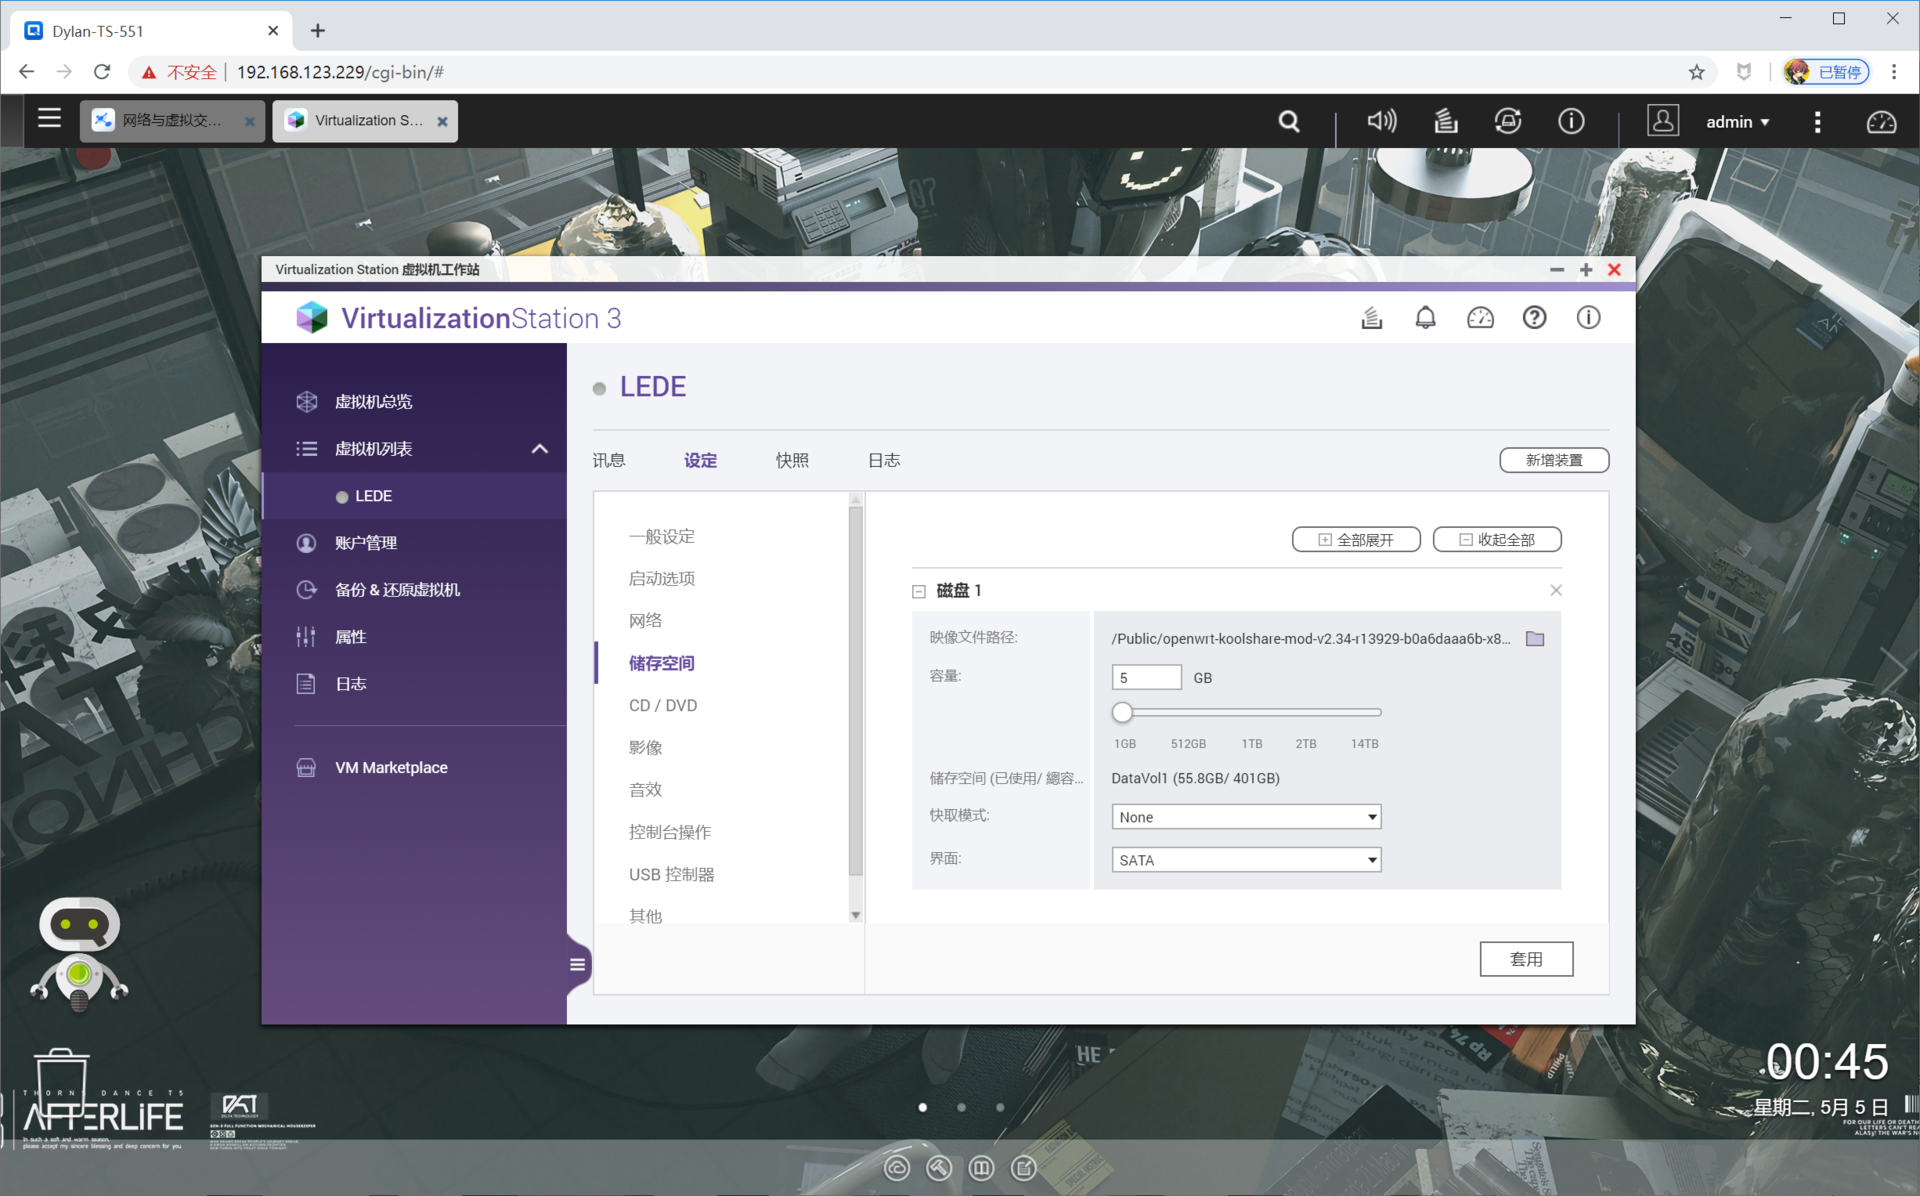Viewport: 1920px width, 1196px height.
Task: Select 控制台操作 in settings list
Action: (x=670, y=832)
